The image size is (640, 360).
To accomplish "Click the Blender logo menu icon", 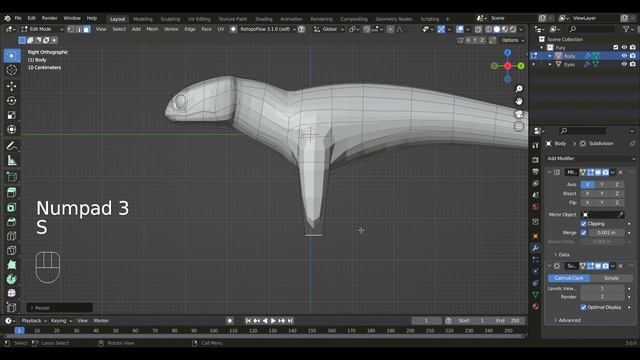I will click(x=7, y=18).
